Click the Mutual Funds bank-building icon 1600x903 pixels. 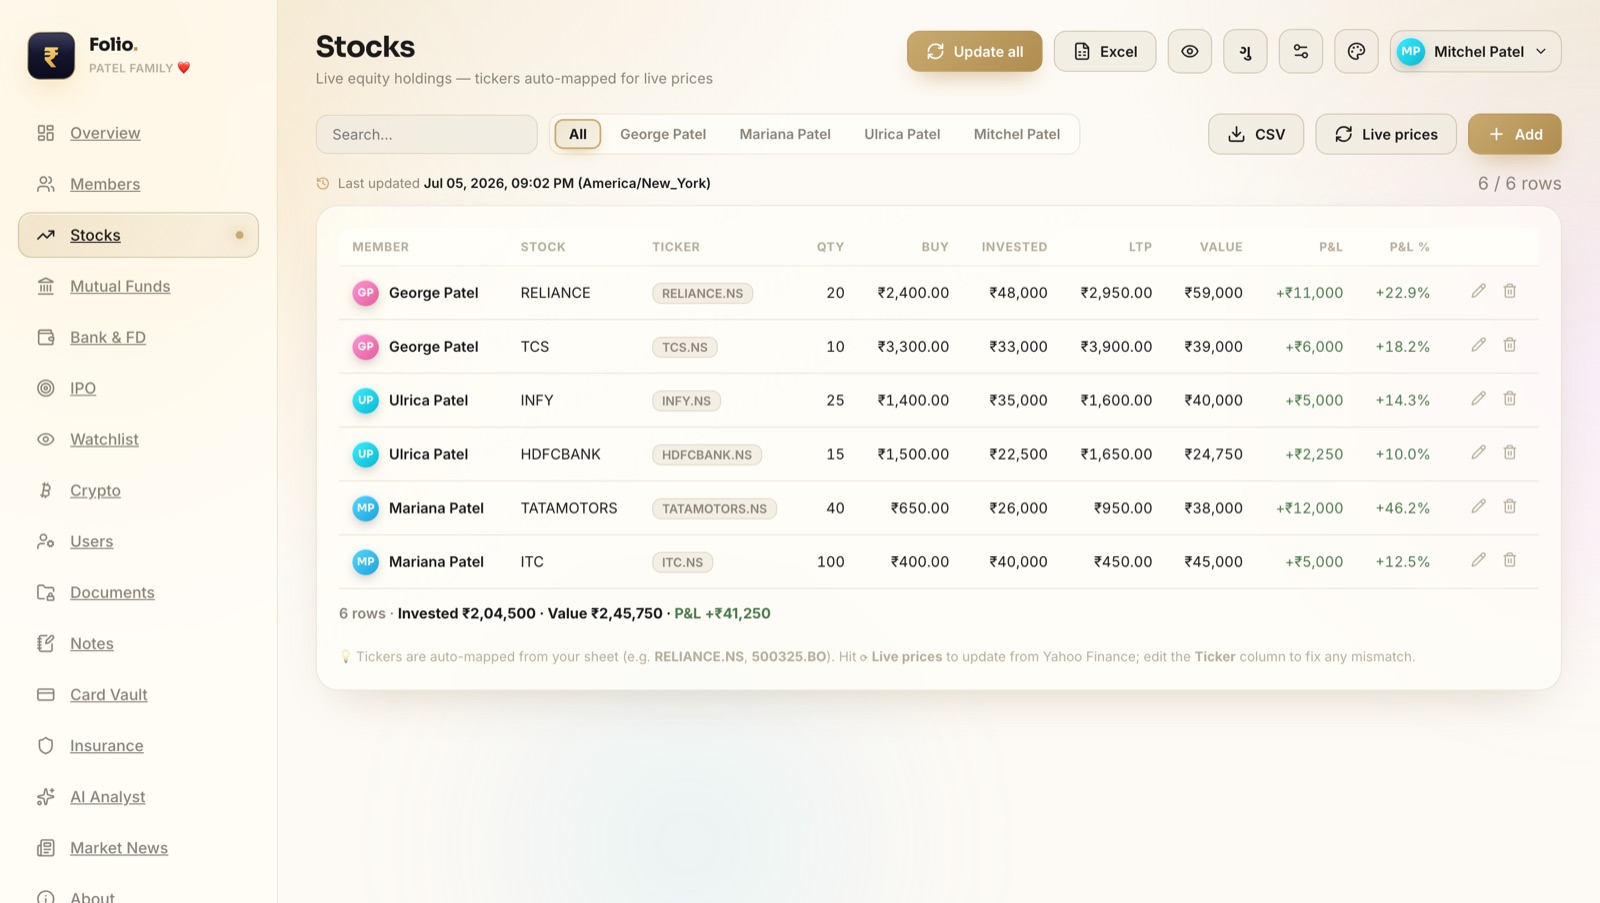46,286
